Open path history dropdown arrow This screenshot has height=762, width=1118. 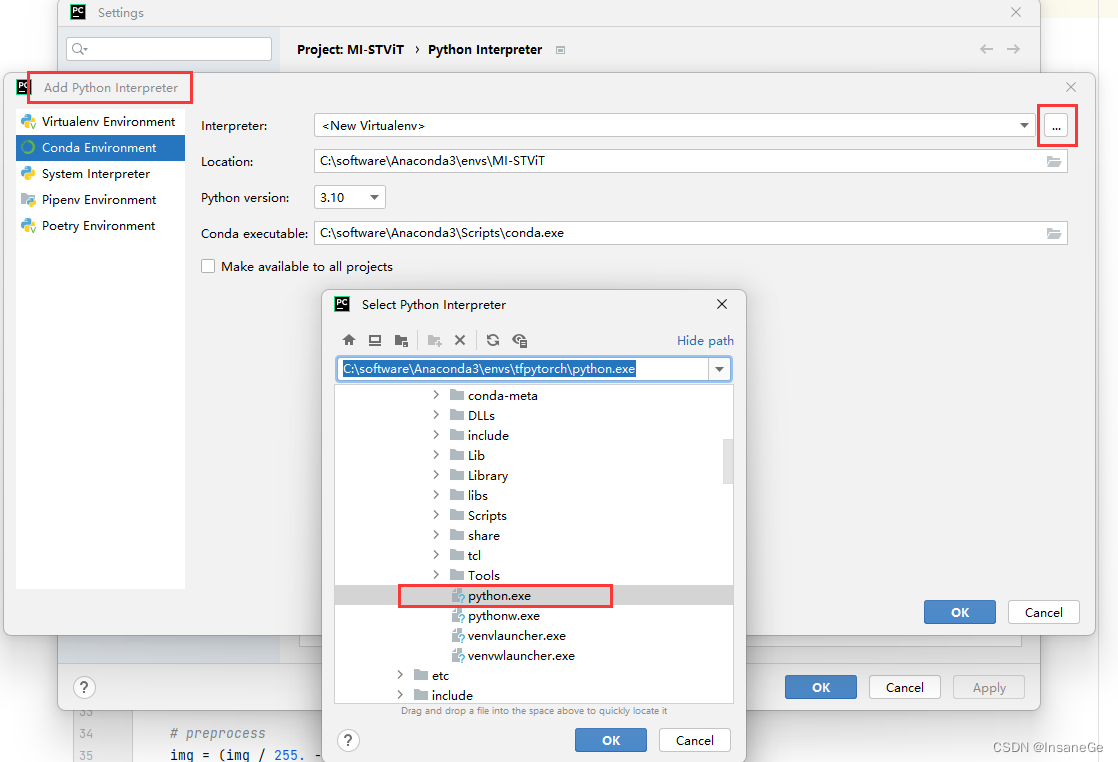click(x=719, y=369)
